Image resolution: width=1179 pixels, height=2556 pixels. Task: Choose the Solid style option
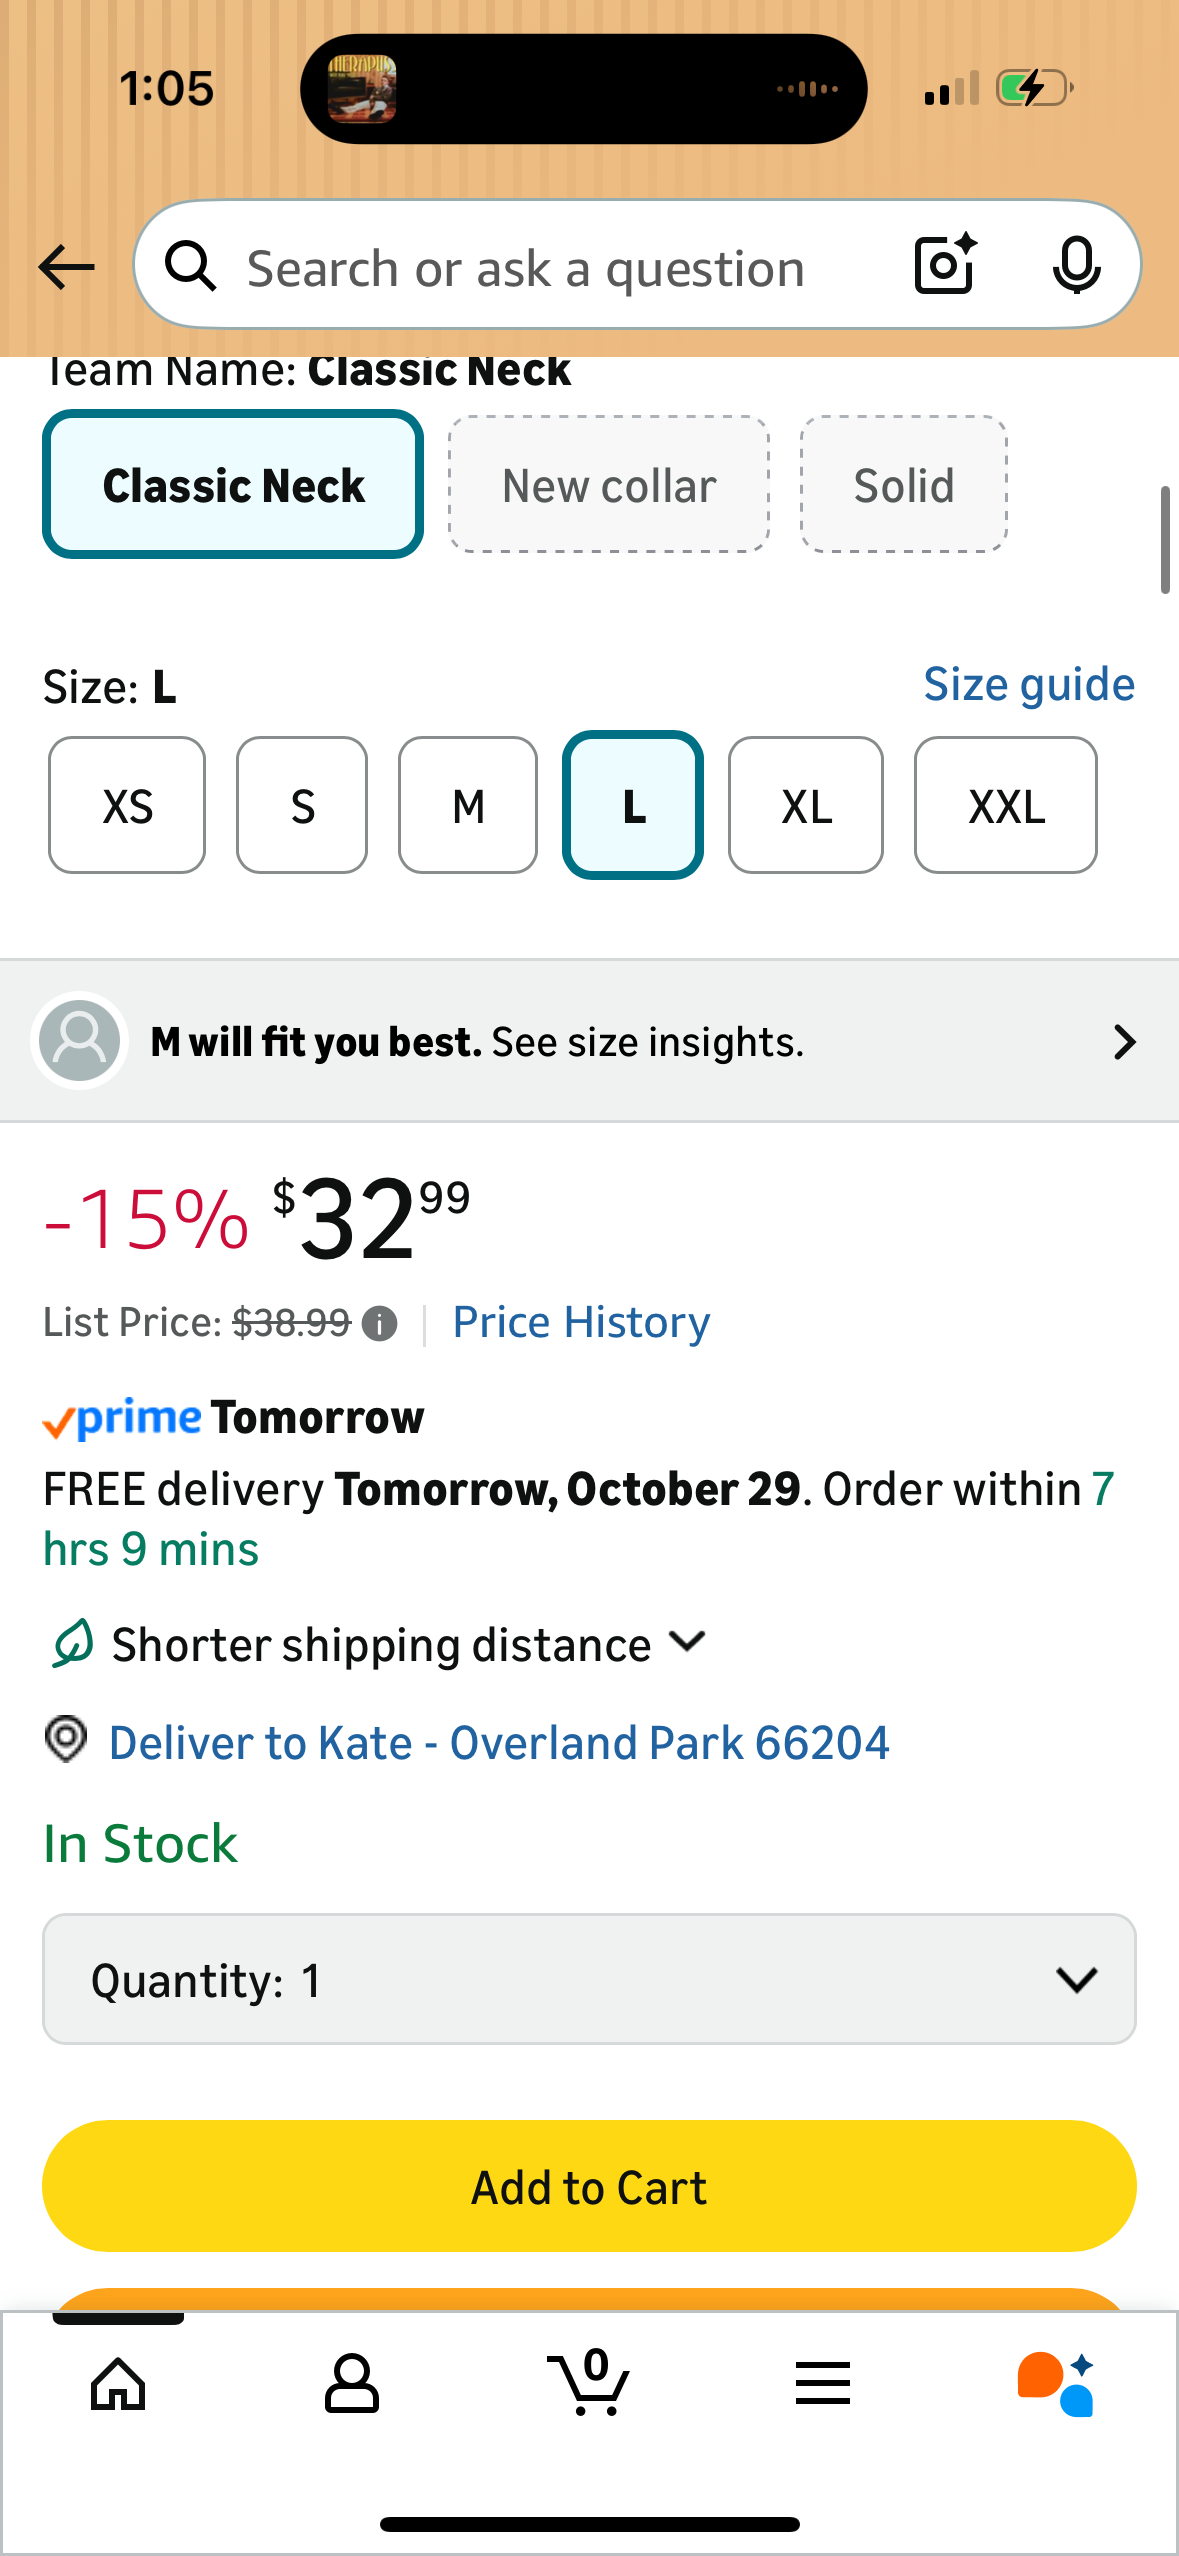coord(903,485)
